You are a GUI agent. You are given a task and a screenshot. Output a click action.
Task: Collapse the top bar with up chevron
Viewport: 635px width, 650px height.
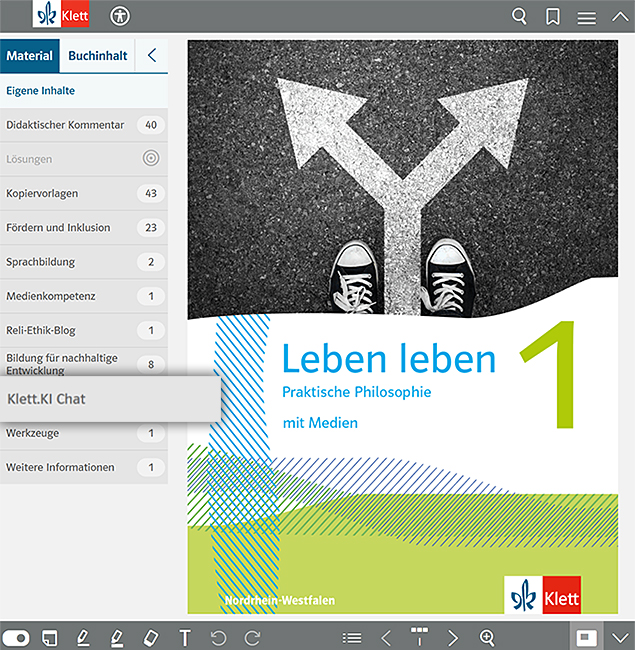click(620, 17)
